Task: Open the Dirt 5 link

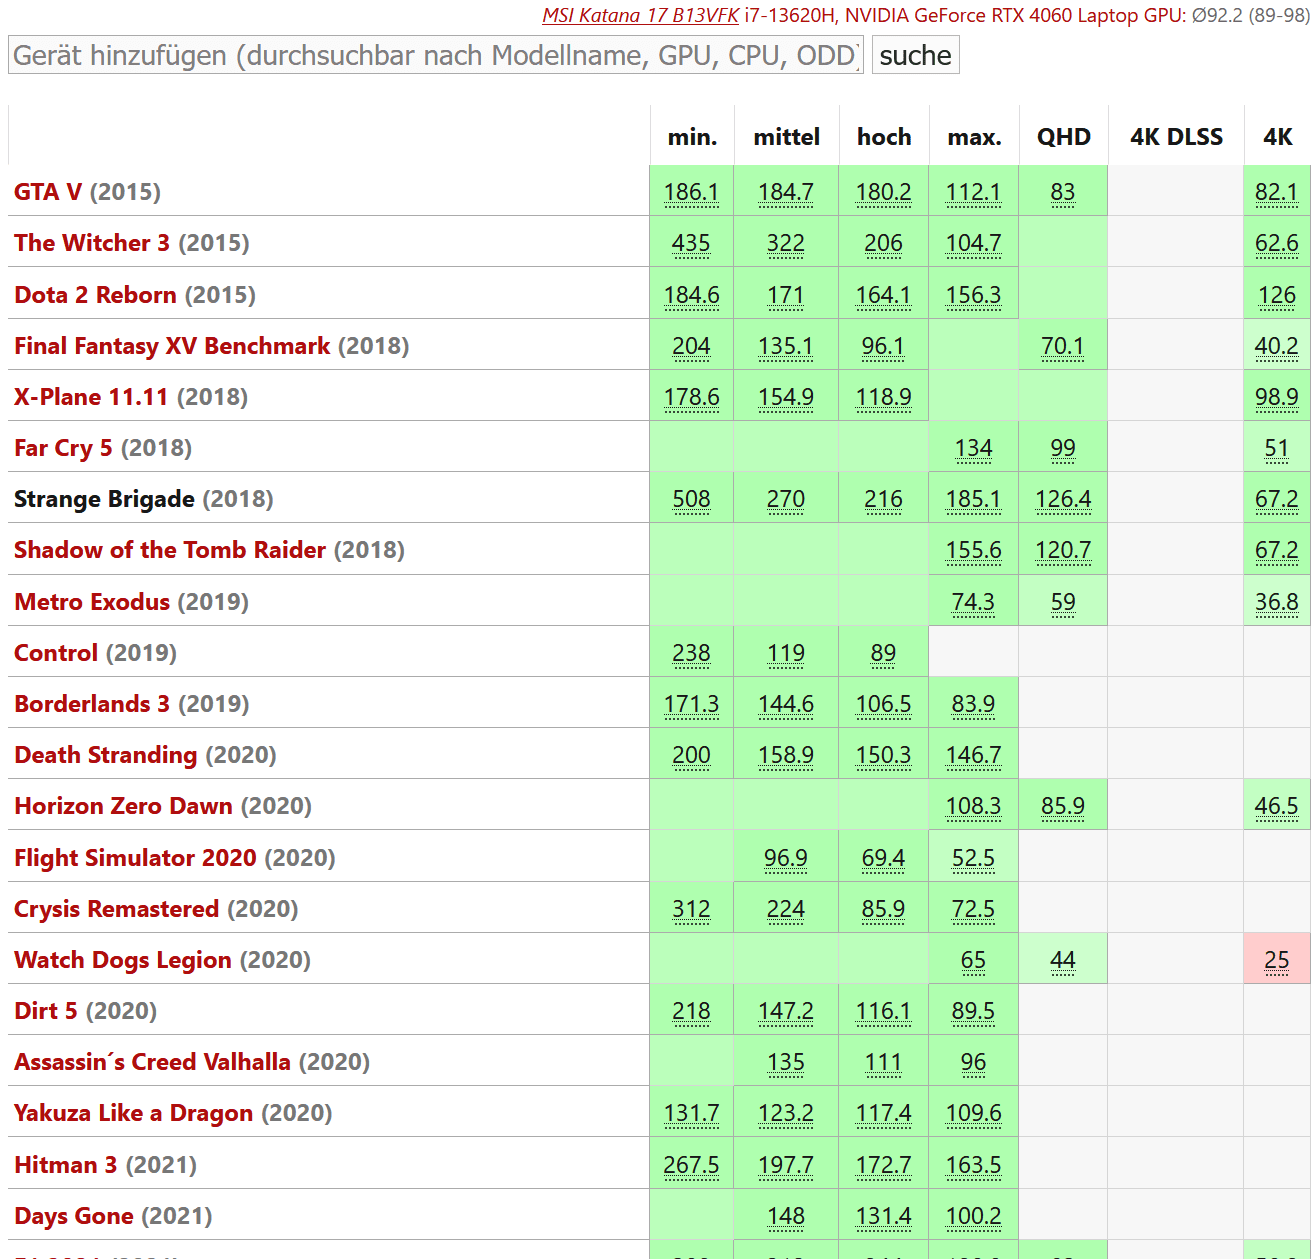Action: coord(45,1011)
